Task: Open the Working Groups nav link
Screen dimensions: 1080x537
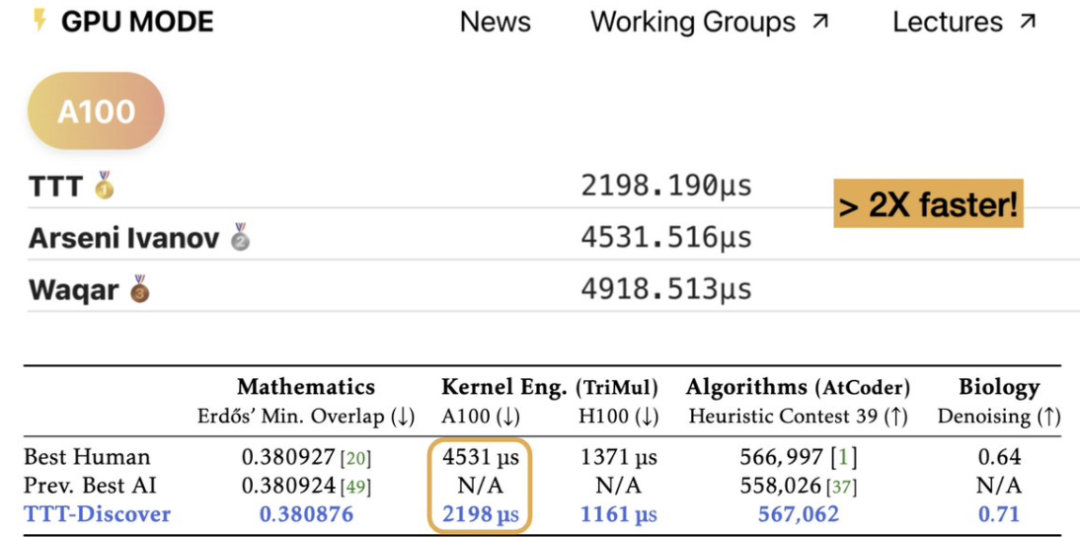Action: (692, 22)
